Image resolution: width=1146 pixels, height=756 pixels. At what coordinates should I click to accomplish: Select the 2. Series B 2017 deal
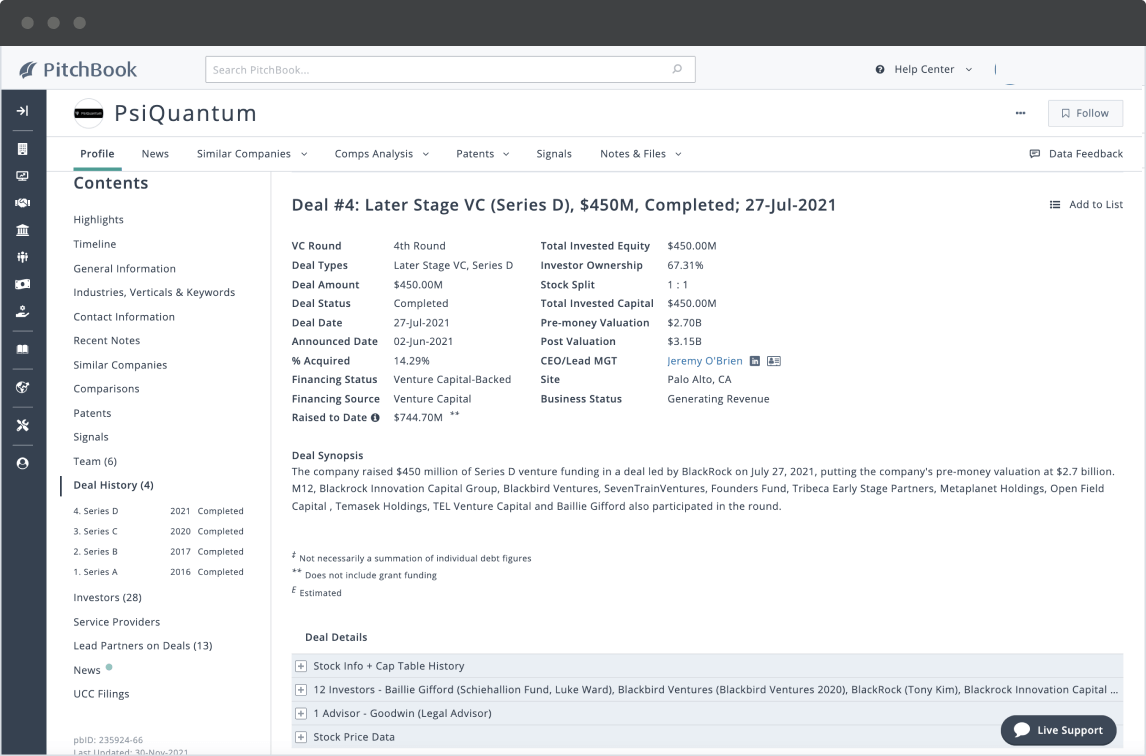pyautogui.click(x=159, y=552)
